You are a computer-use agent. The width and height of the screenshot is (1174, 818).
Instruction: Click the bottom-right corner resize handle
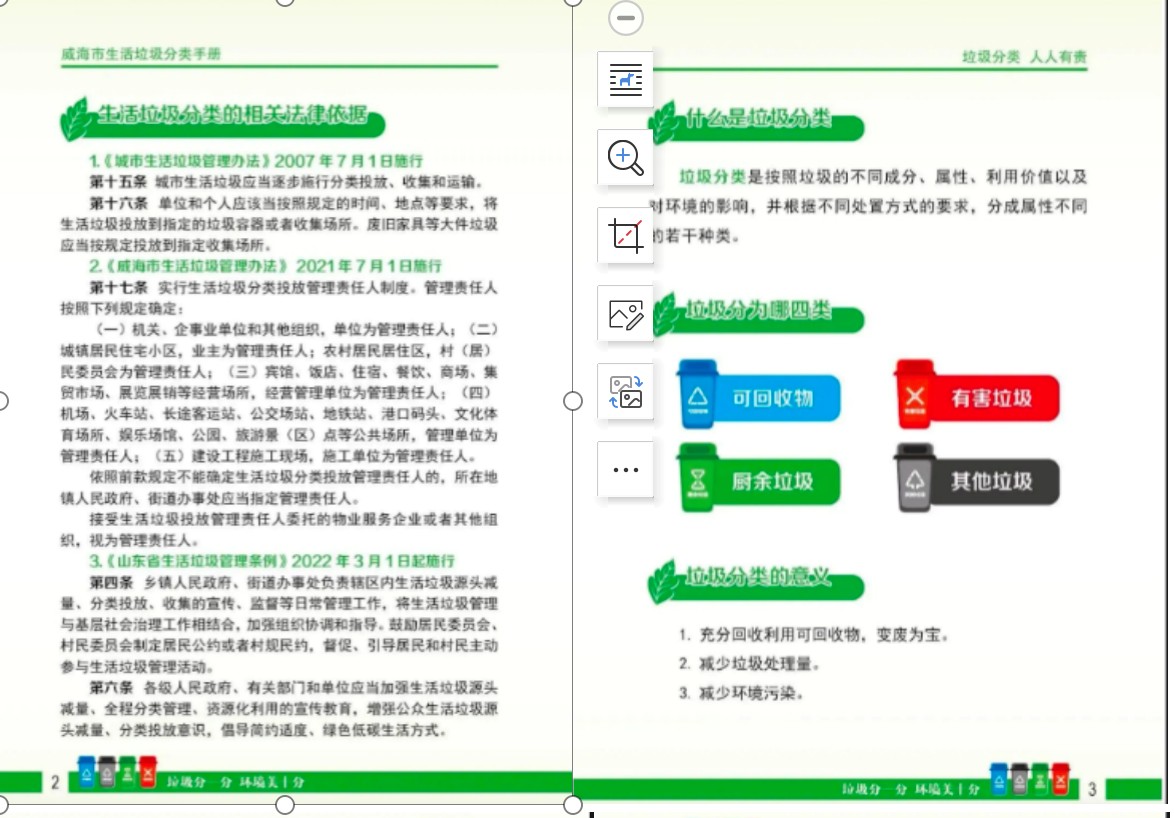(573, 804)
